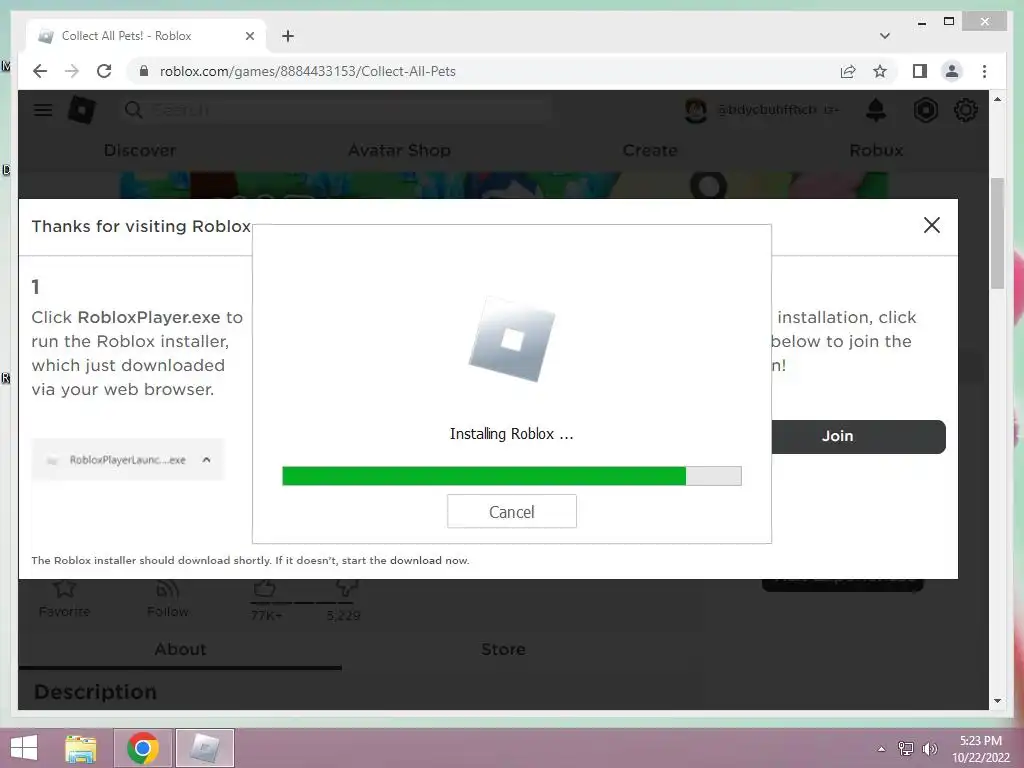
Task: Open Chrome profile avatar
Action: [952, 71]
